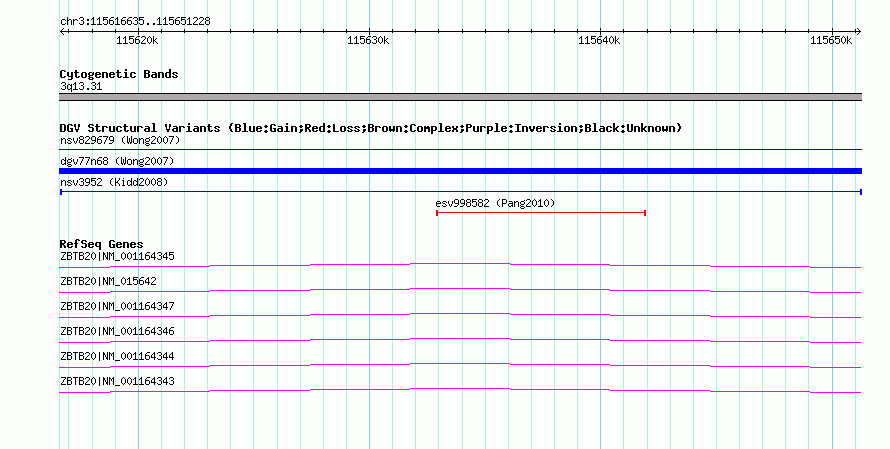Screen dimensions: 890x449
Task: Select the 3q13.31 band label
Action: pos(81,86)
